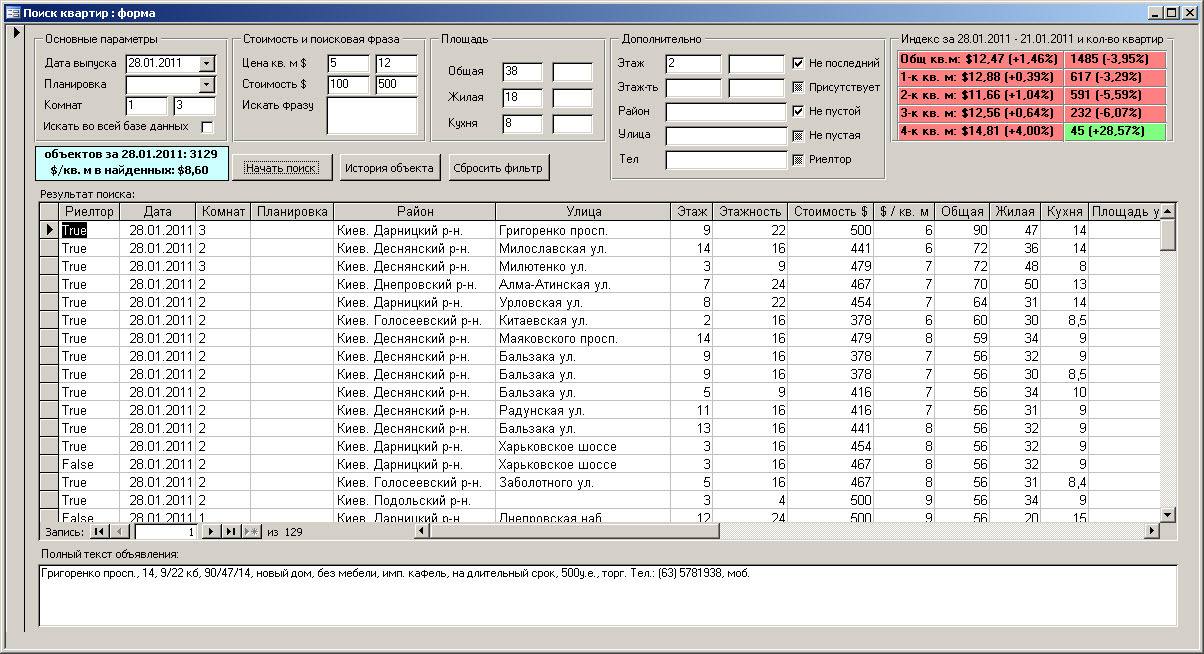Click the 'Кухня' area field containing 8
This screenshot has width=1204, height=654.
pos(523,123)
